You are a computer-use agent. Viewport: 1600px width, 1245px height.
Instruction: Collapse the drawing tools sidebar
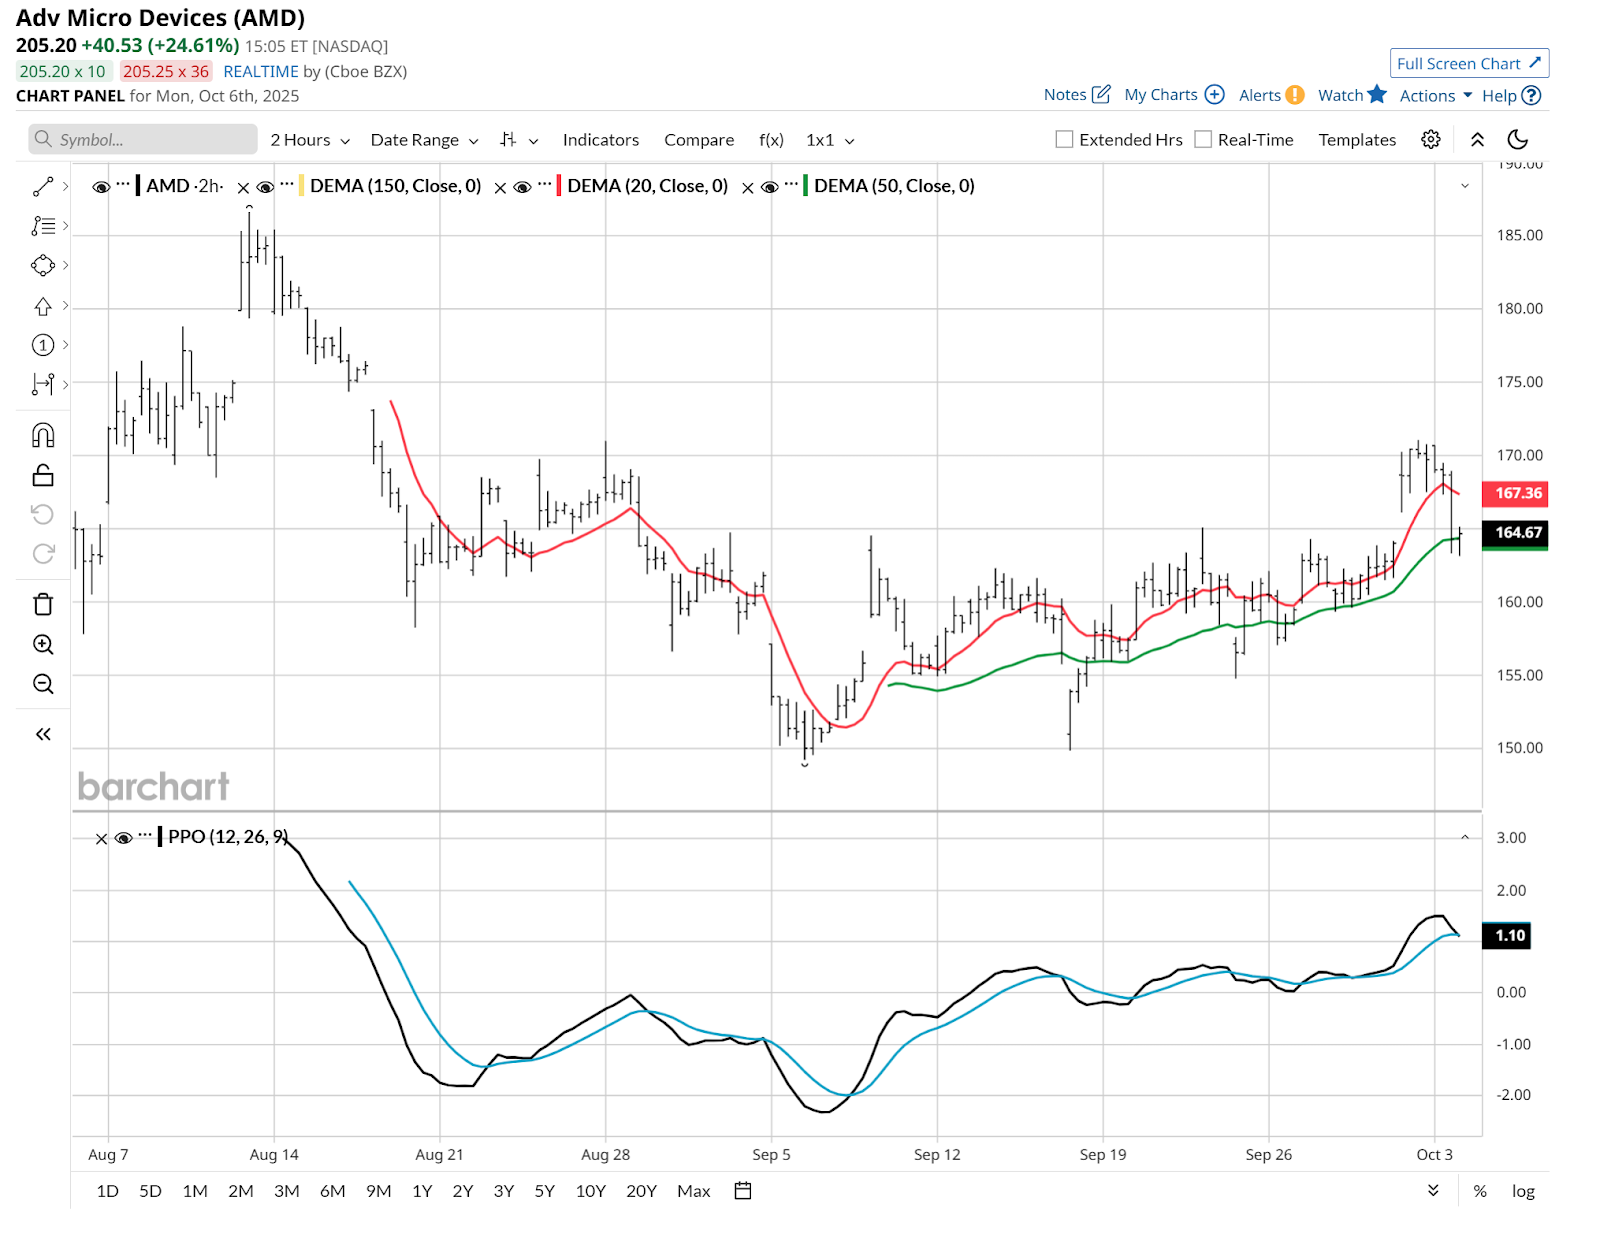pos(43,734)
